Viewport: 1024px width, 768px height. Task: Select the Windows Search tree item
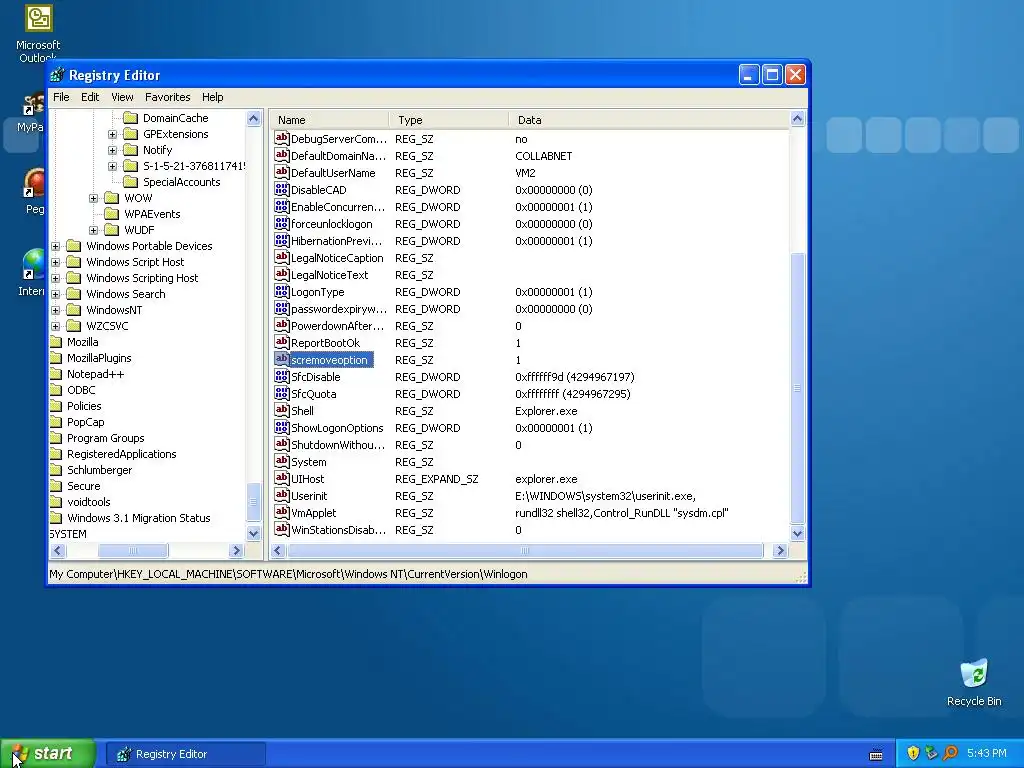[x=125, y=294]
